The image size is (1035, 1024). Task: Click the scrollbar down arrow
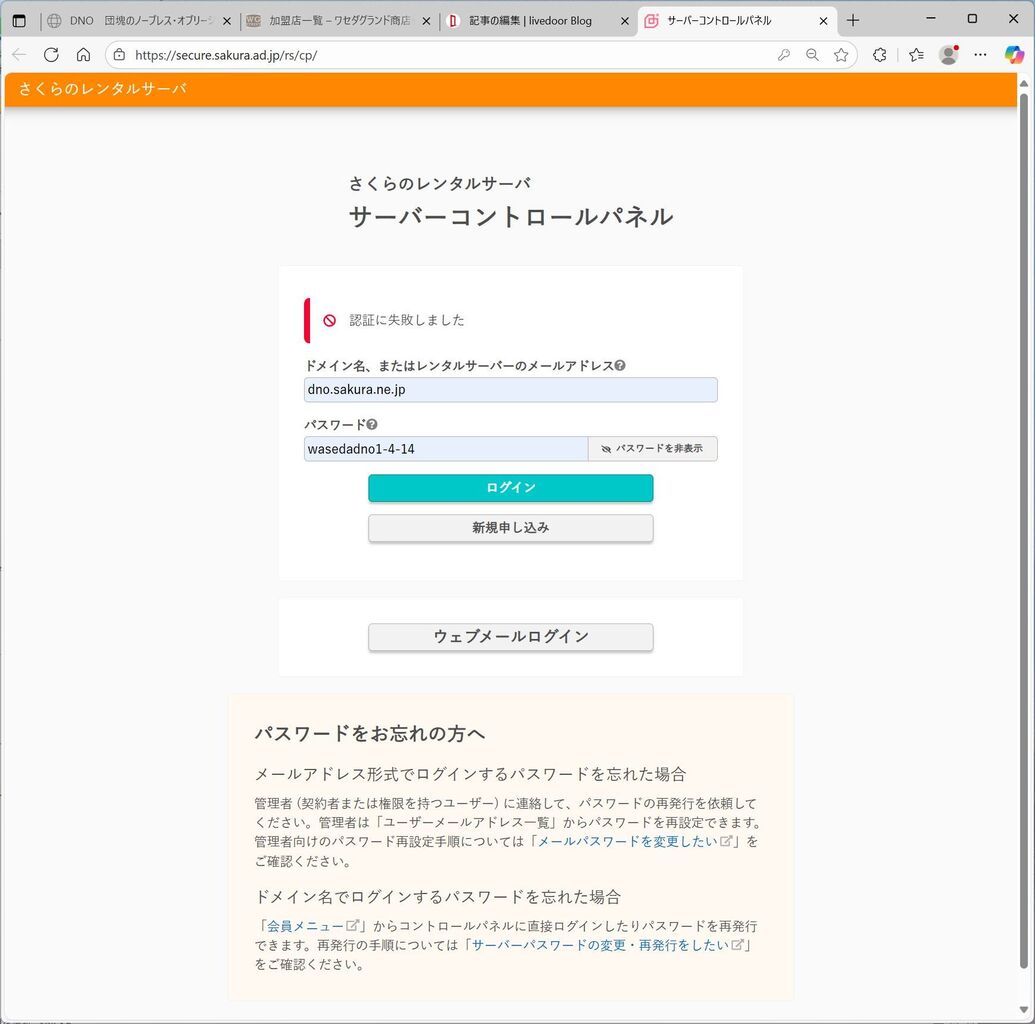pyautogui.click(x=1024, y=1011)
